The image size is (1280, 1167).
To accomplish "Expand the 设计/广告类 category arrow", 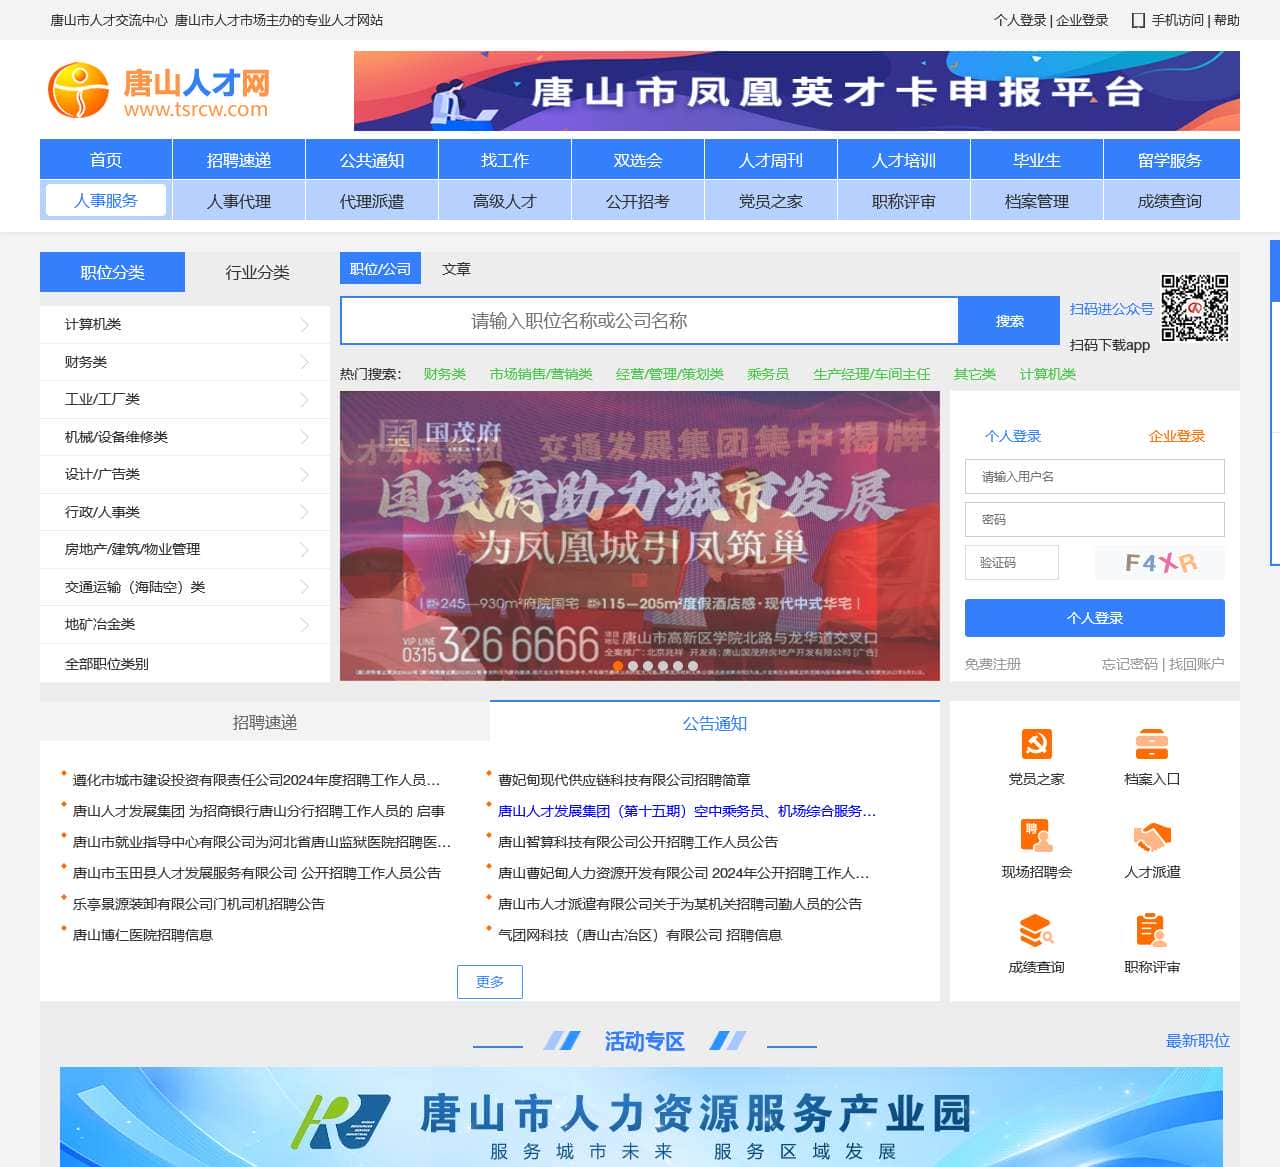I will coord(305,474).
